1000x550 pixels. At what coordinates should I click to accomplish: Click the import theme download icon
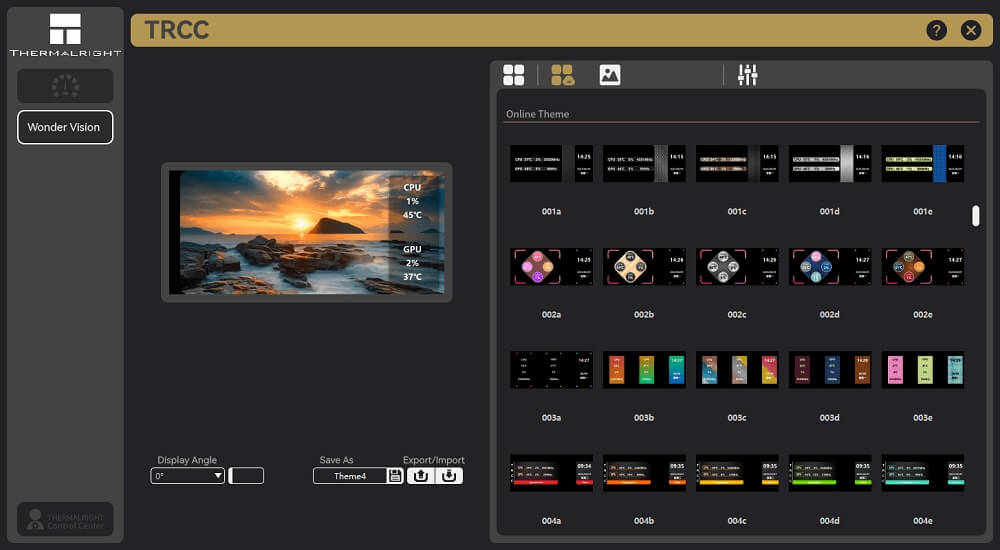[450, 476]
